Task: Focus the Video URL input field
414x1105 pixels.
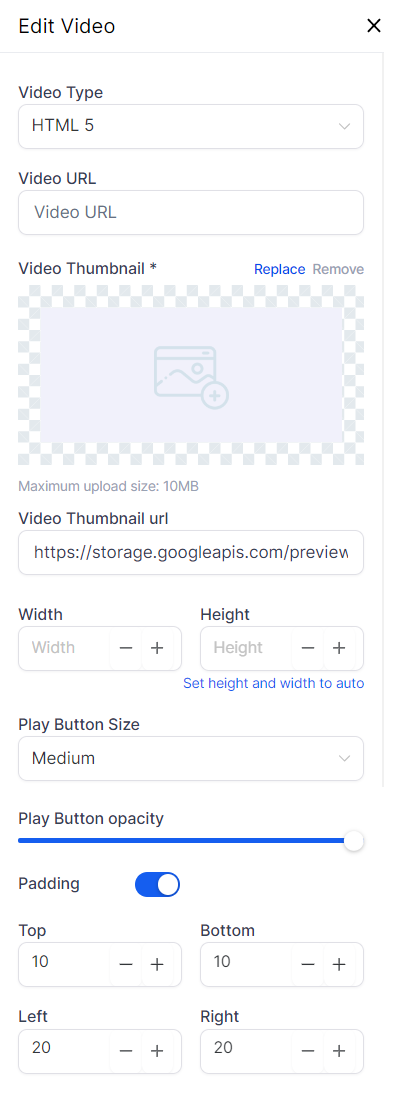Action: [191, 212]
